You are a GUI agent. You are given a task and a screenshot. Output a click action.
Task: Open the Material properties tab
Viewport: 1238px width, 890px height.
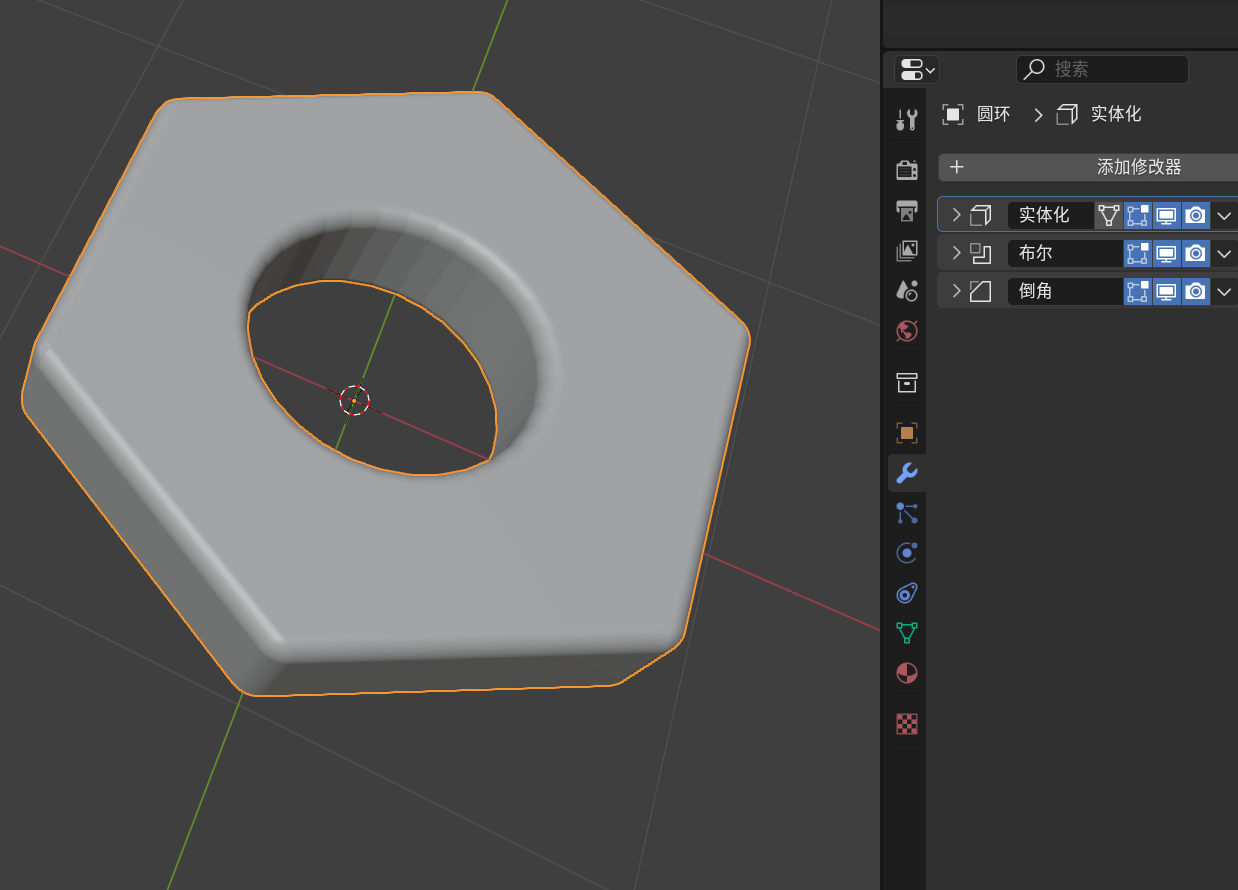tap(907, 673)
